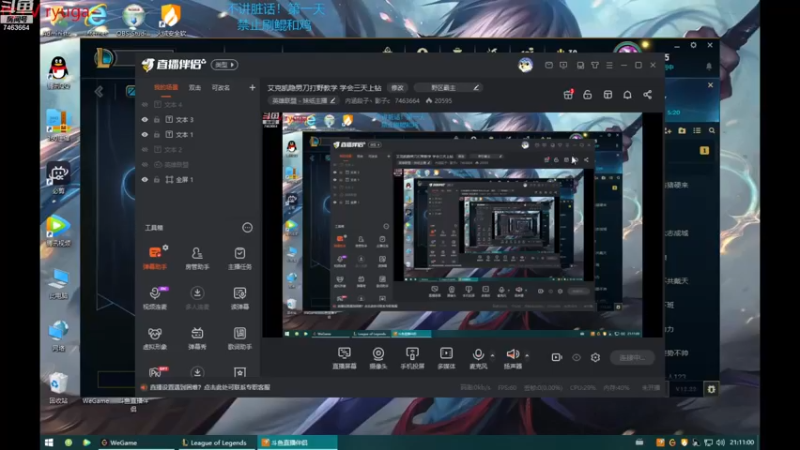Open the 弹幕秀 tool
The height and width of the screenshot is (450, 800).
pyautogui.click(x=197, y=338)
